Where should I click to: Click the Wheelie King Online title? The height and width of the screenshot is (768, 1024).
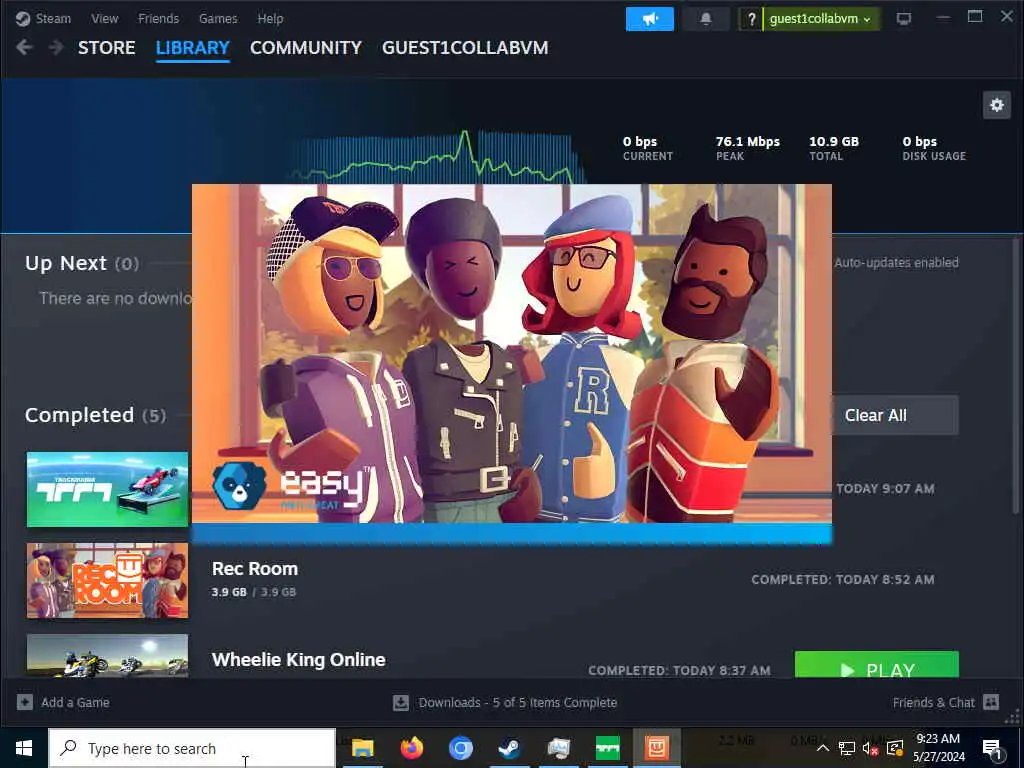(298, 660)
